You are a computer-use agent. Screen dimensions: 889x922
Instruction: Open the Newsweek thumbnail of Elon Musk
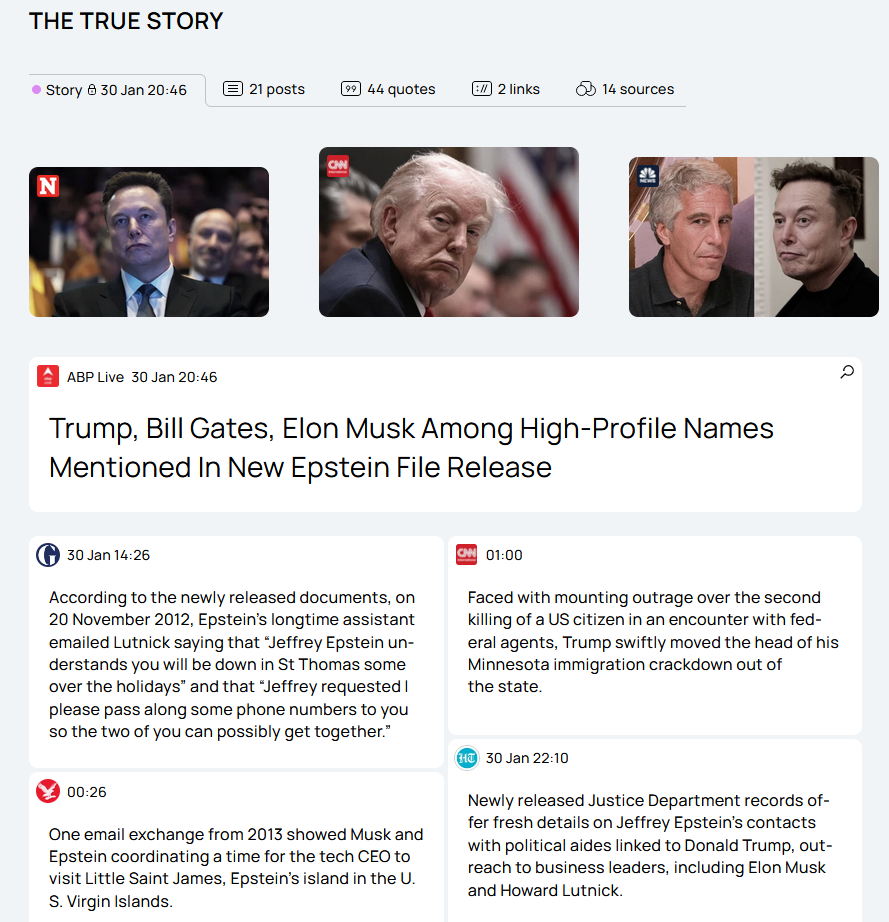[x=149, y=242]
